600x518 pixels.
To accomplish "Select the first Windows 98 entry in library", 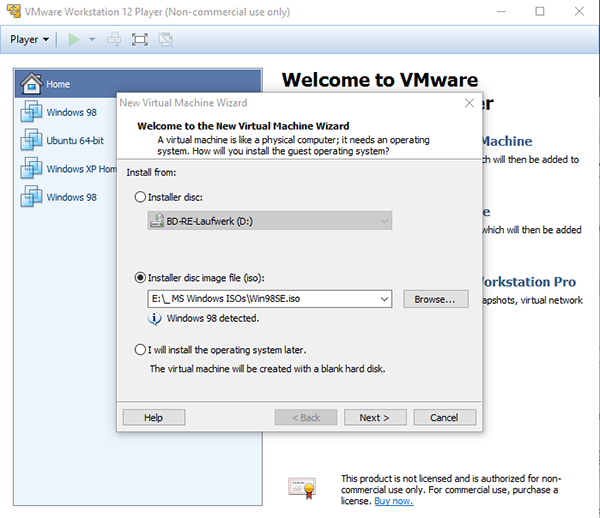I will pyautogui.click(x=71, y=112).
